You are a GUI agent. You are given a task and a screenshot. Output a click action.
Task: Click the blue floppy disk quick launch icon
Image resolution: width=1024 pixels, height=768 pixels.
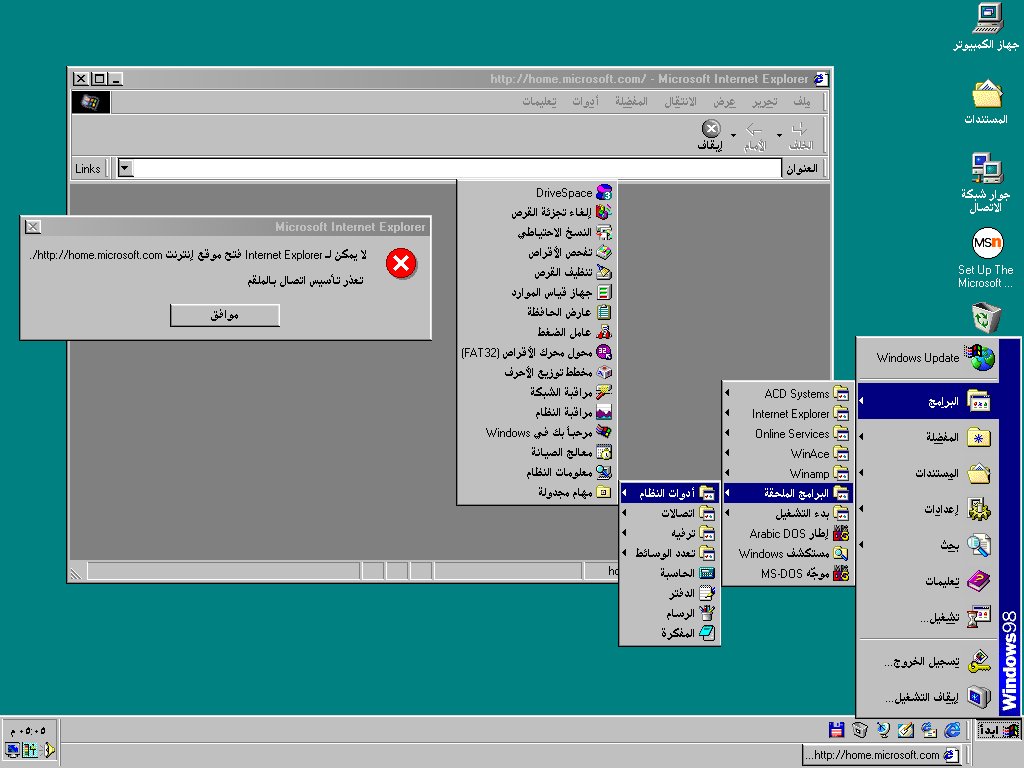(x=836, y=729)
